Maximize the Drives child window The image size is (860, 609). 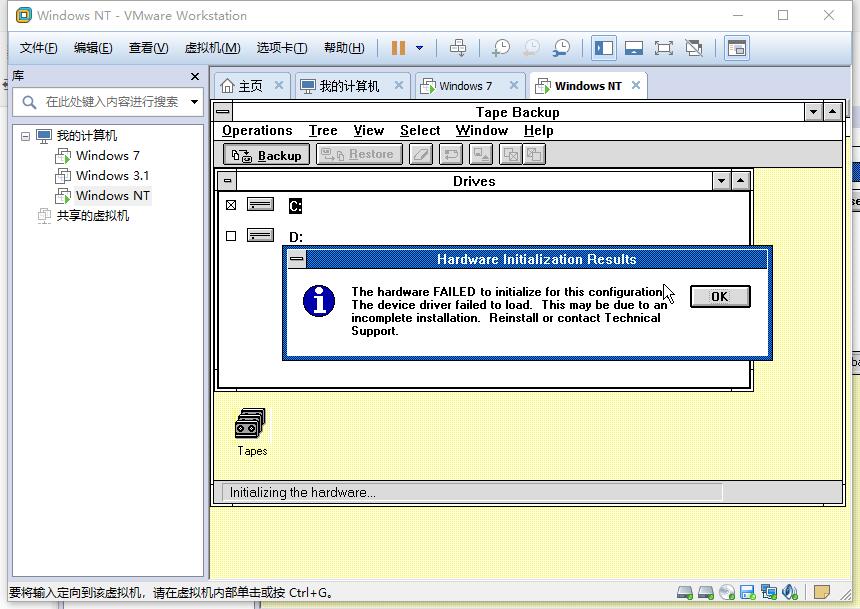click(x=740, y=181)
